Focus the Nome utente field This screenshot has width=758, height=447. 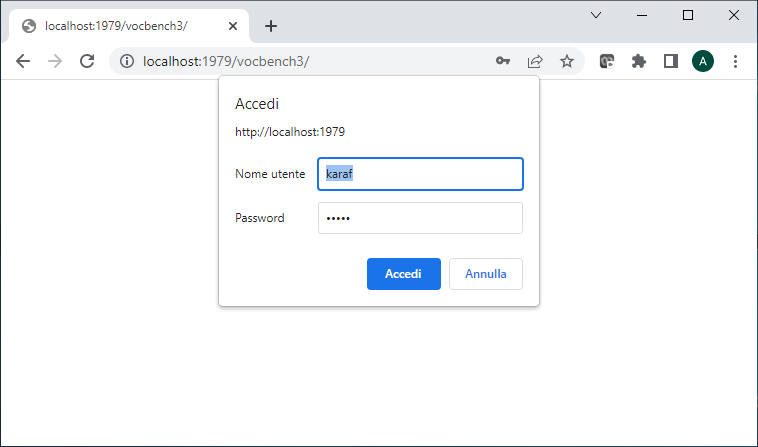pyautogui.click(x=420, y=174)
